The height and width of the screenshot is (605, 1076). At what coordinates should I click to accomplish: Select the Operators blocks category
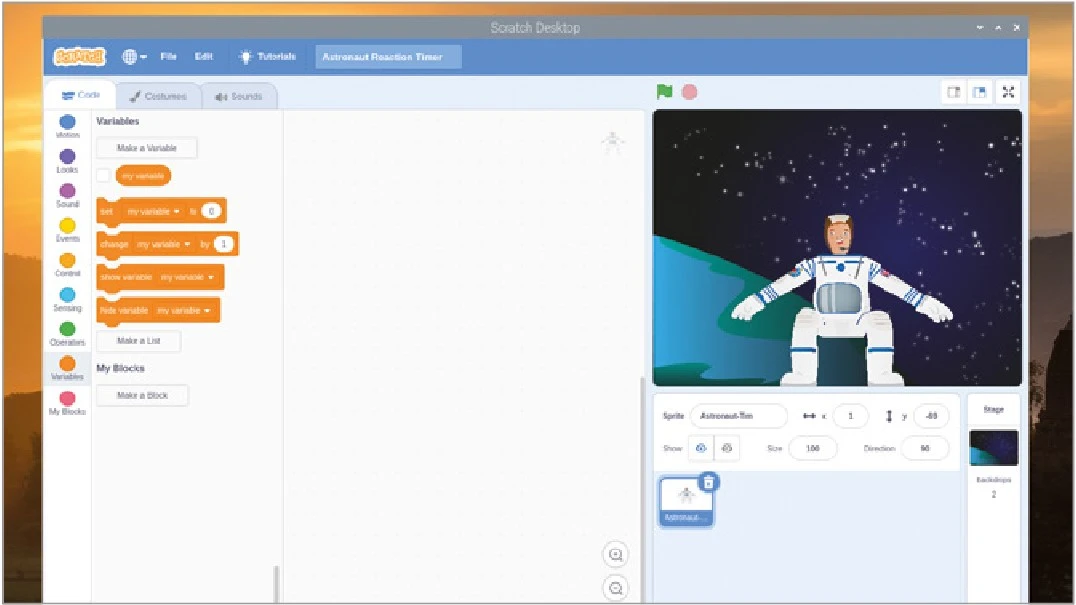coord(67,330)
